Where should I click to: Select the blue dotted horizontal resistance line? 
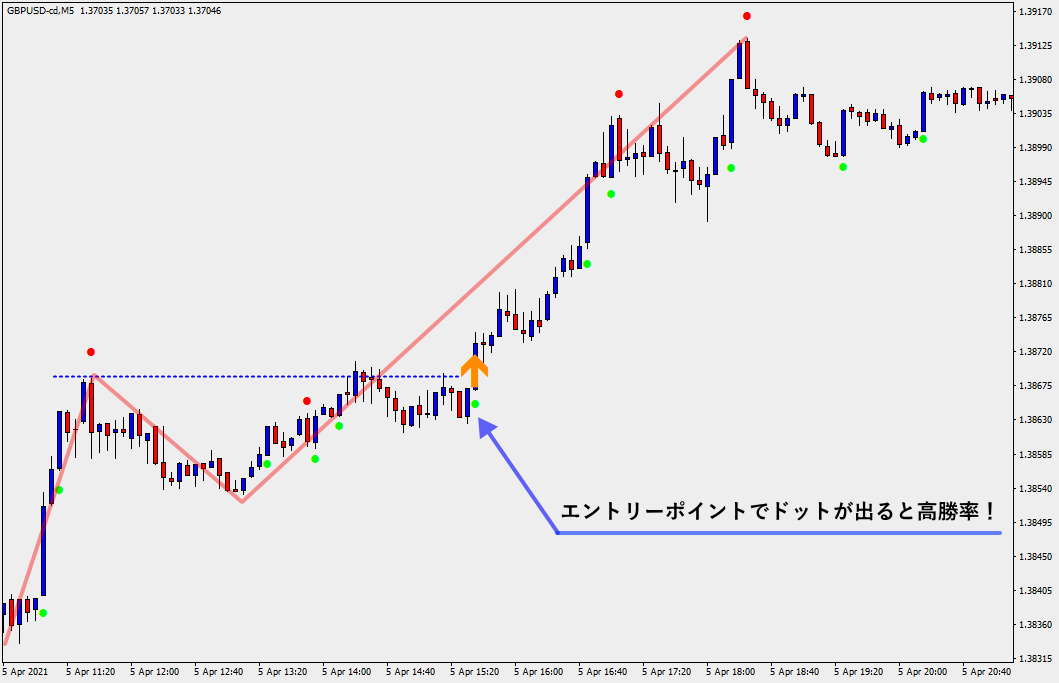point(250,377)
